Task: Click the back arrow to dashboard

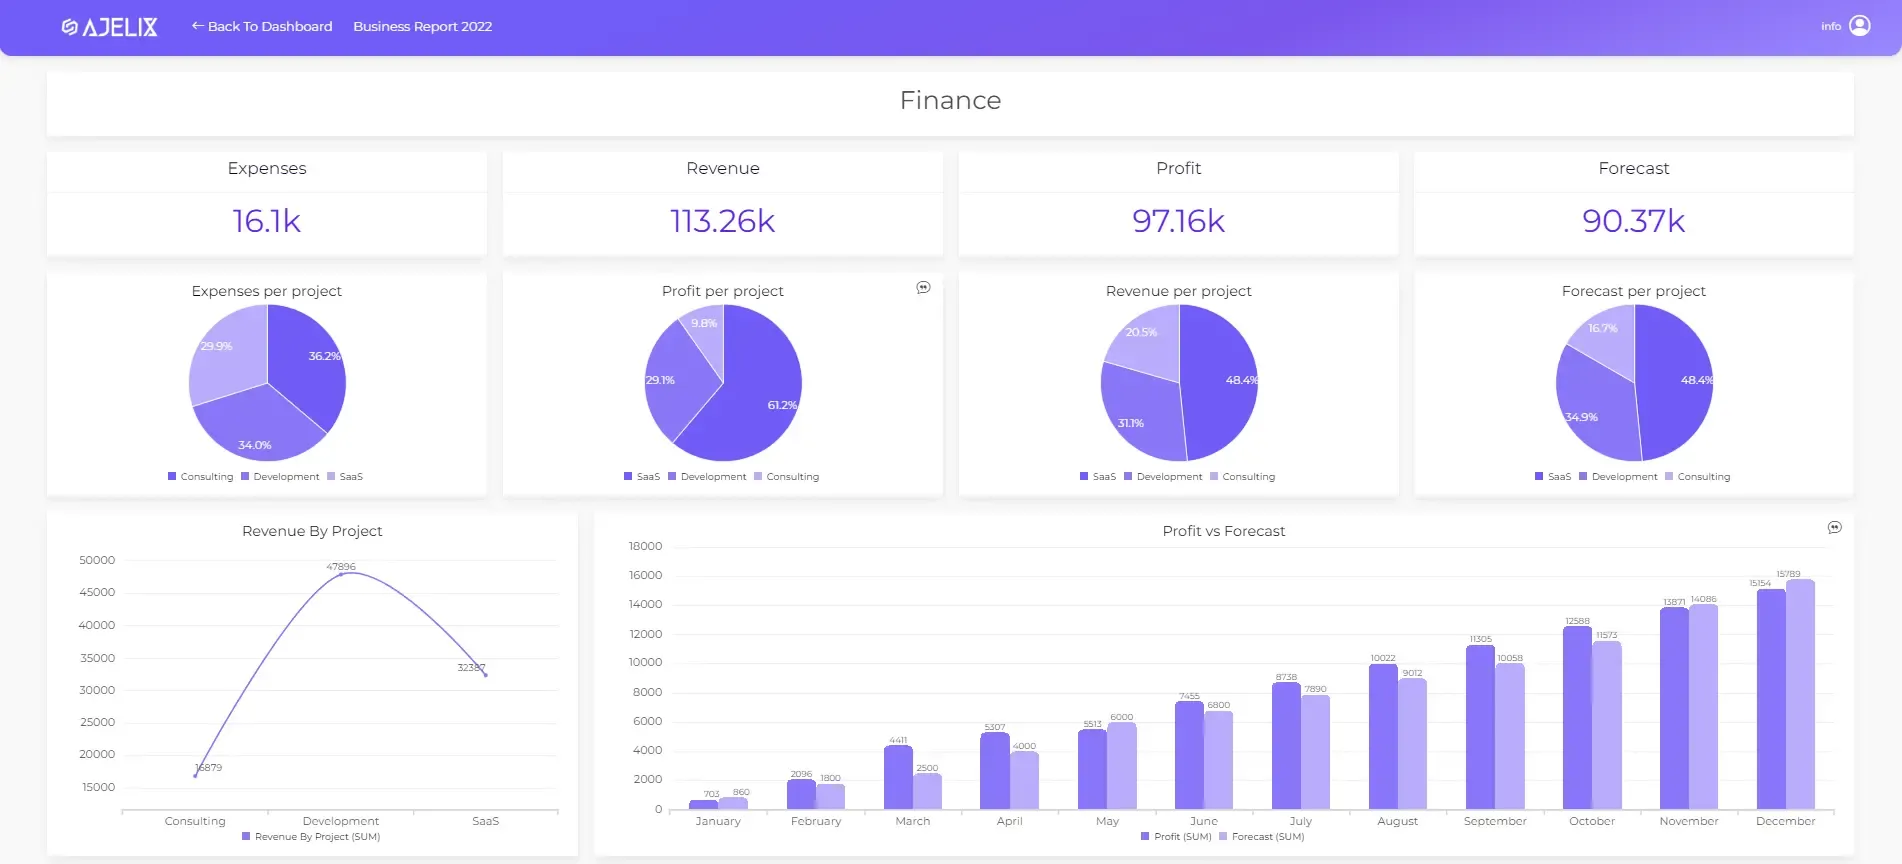Action: tap(197, 26)
